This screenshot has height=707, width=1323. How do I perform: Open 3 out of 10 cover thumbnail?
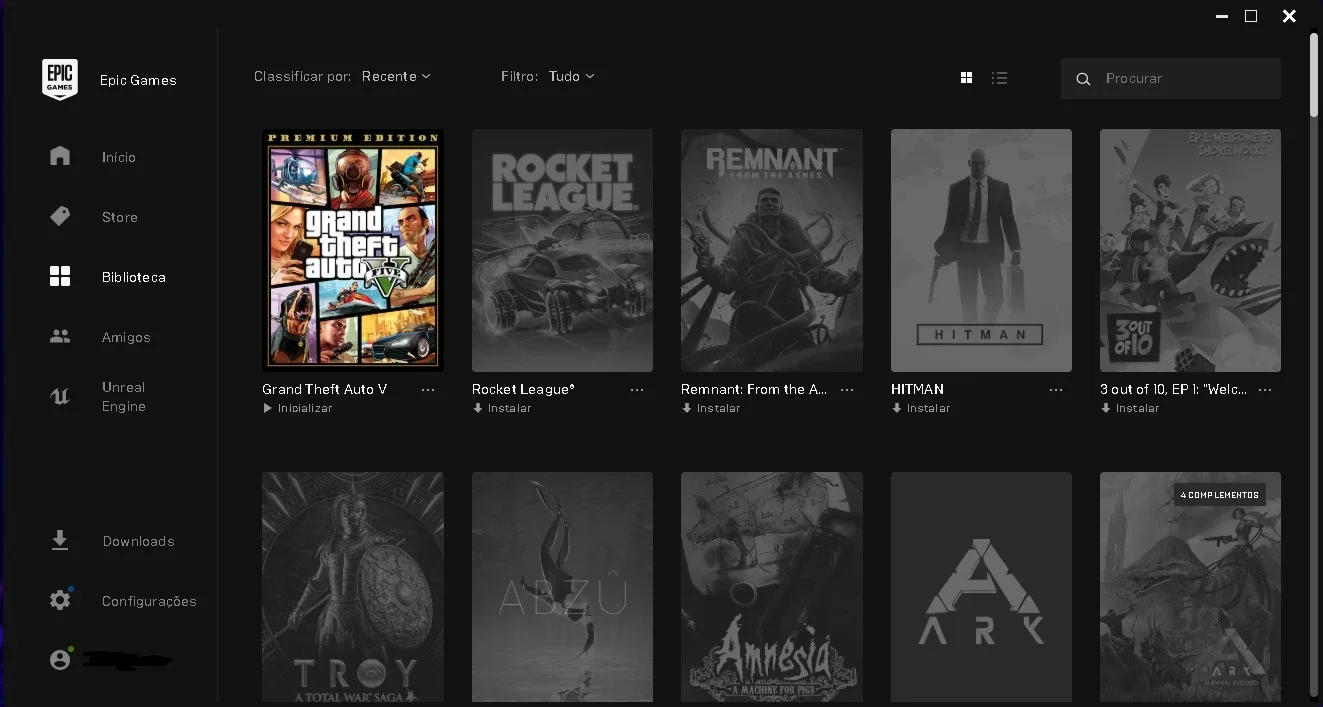click(1190, 250)
